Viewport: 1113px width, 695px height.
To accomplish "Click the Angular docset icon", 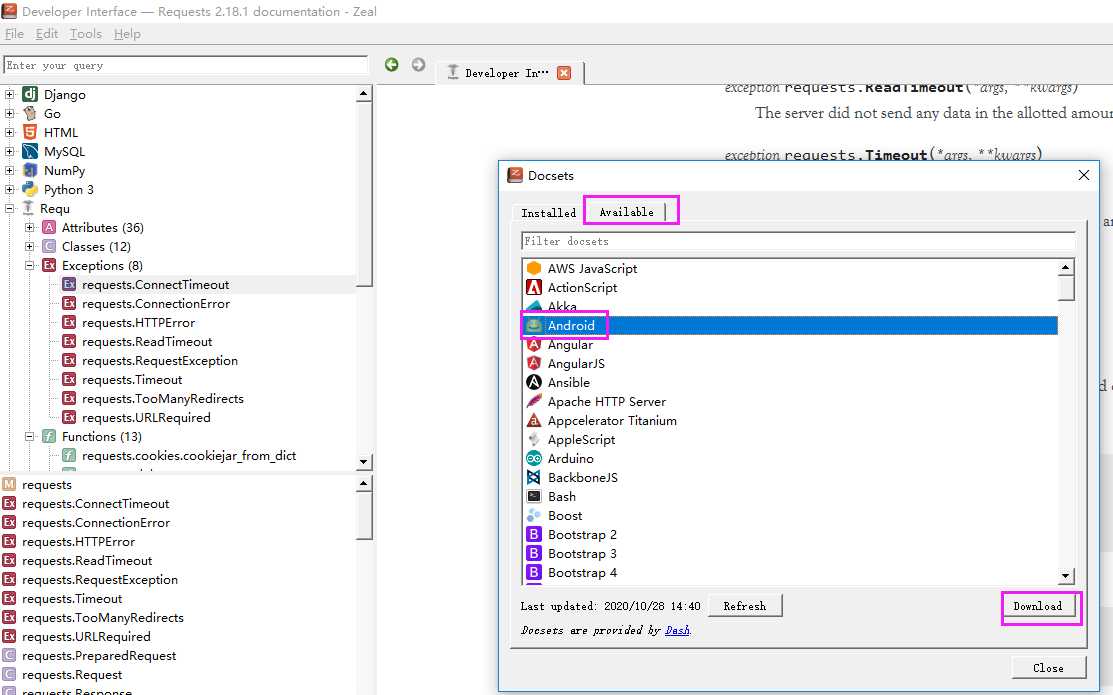I will [x=534, y=344].
